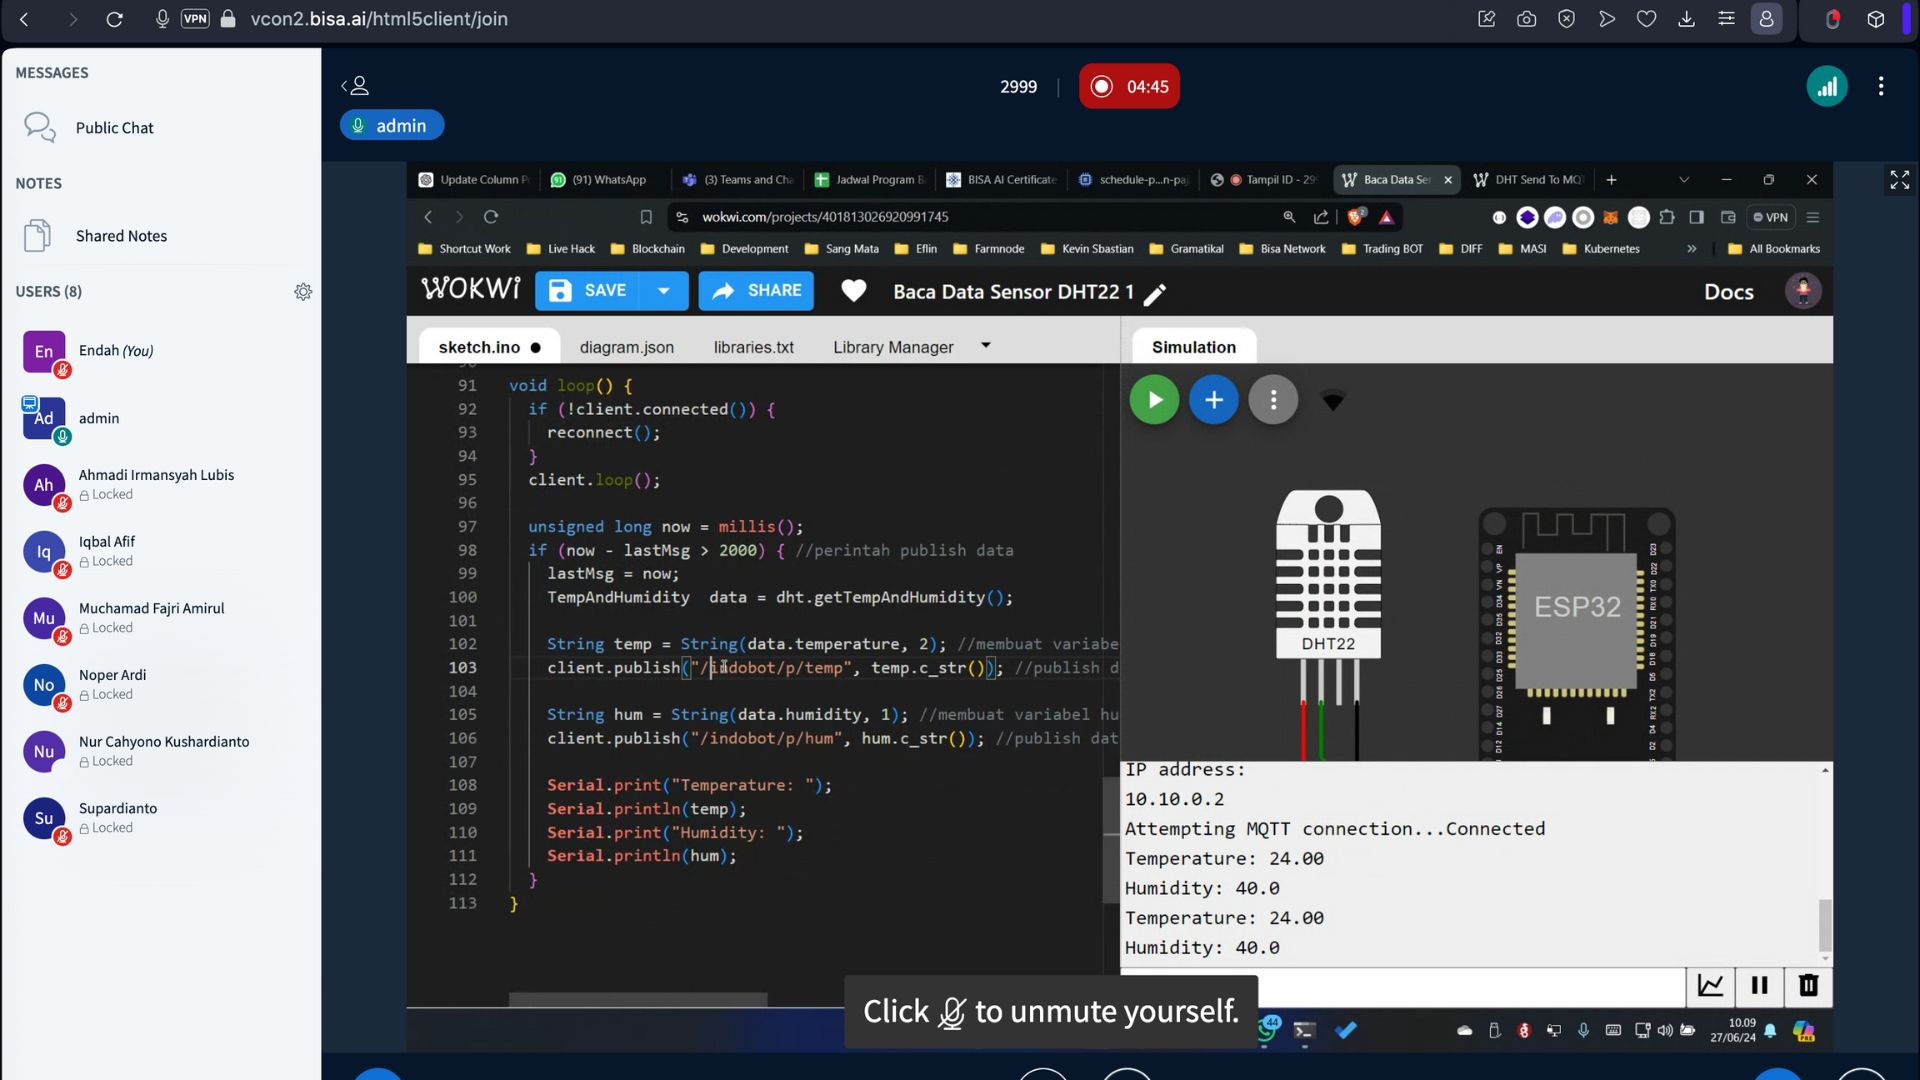Enter fullscreen on the shared screen
This screenshot has height=1080, width=1920.
(1899, 180)
